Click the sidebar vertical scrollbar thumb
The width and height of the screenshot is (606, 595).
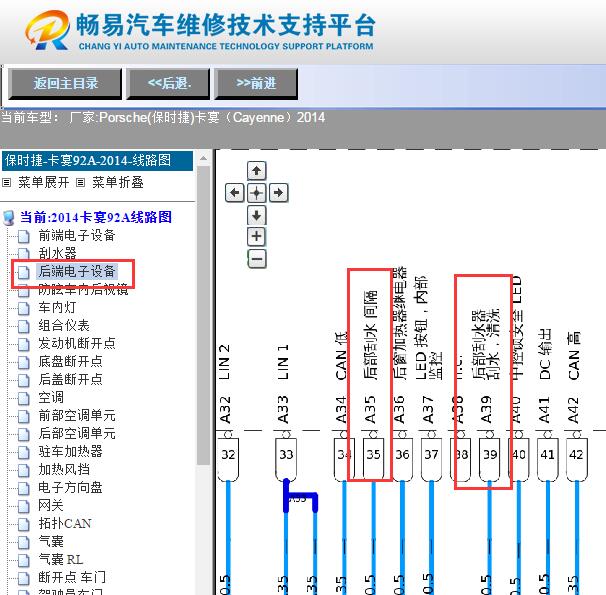(x=203, y=316)
